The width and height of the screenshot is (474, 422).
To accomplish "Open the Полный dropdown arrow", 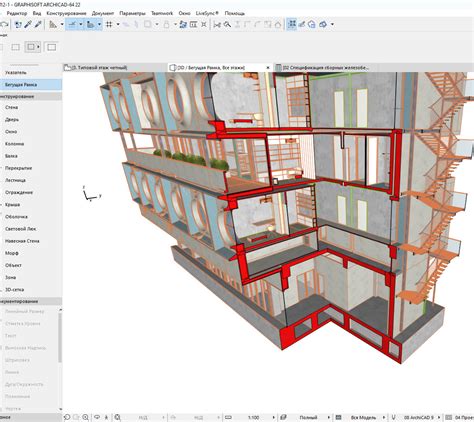I will [x=328, y=417].
